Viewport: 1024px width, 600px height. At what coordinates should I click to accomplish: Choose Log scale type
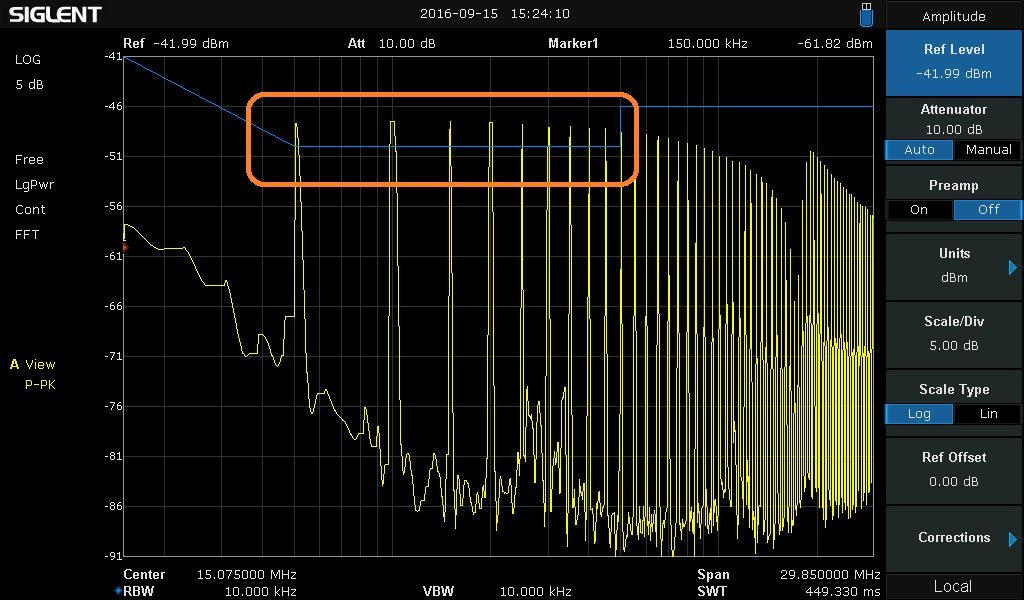[919, 414]
